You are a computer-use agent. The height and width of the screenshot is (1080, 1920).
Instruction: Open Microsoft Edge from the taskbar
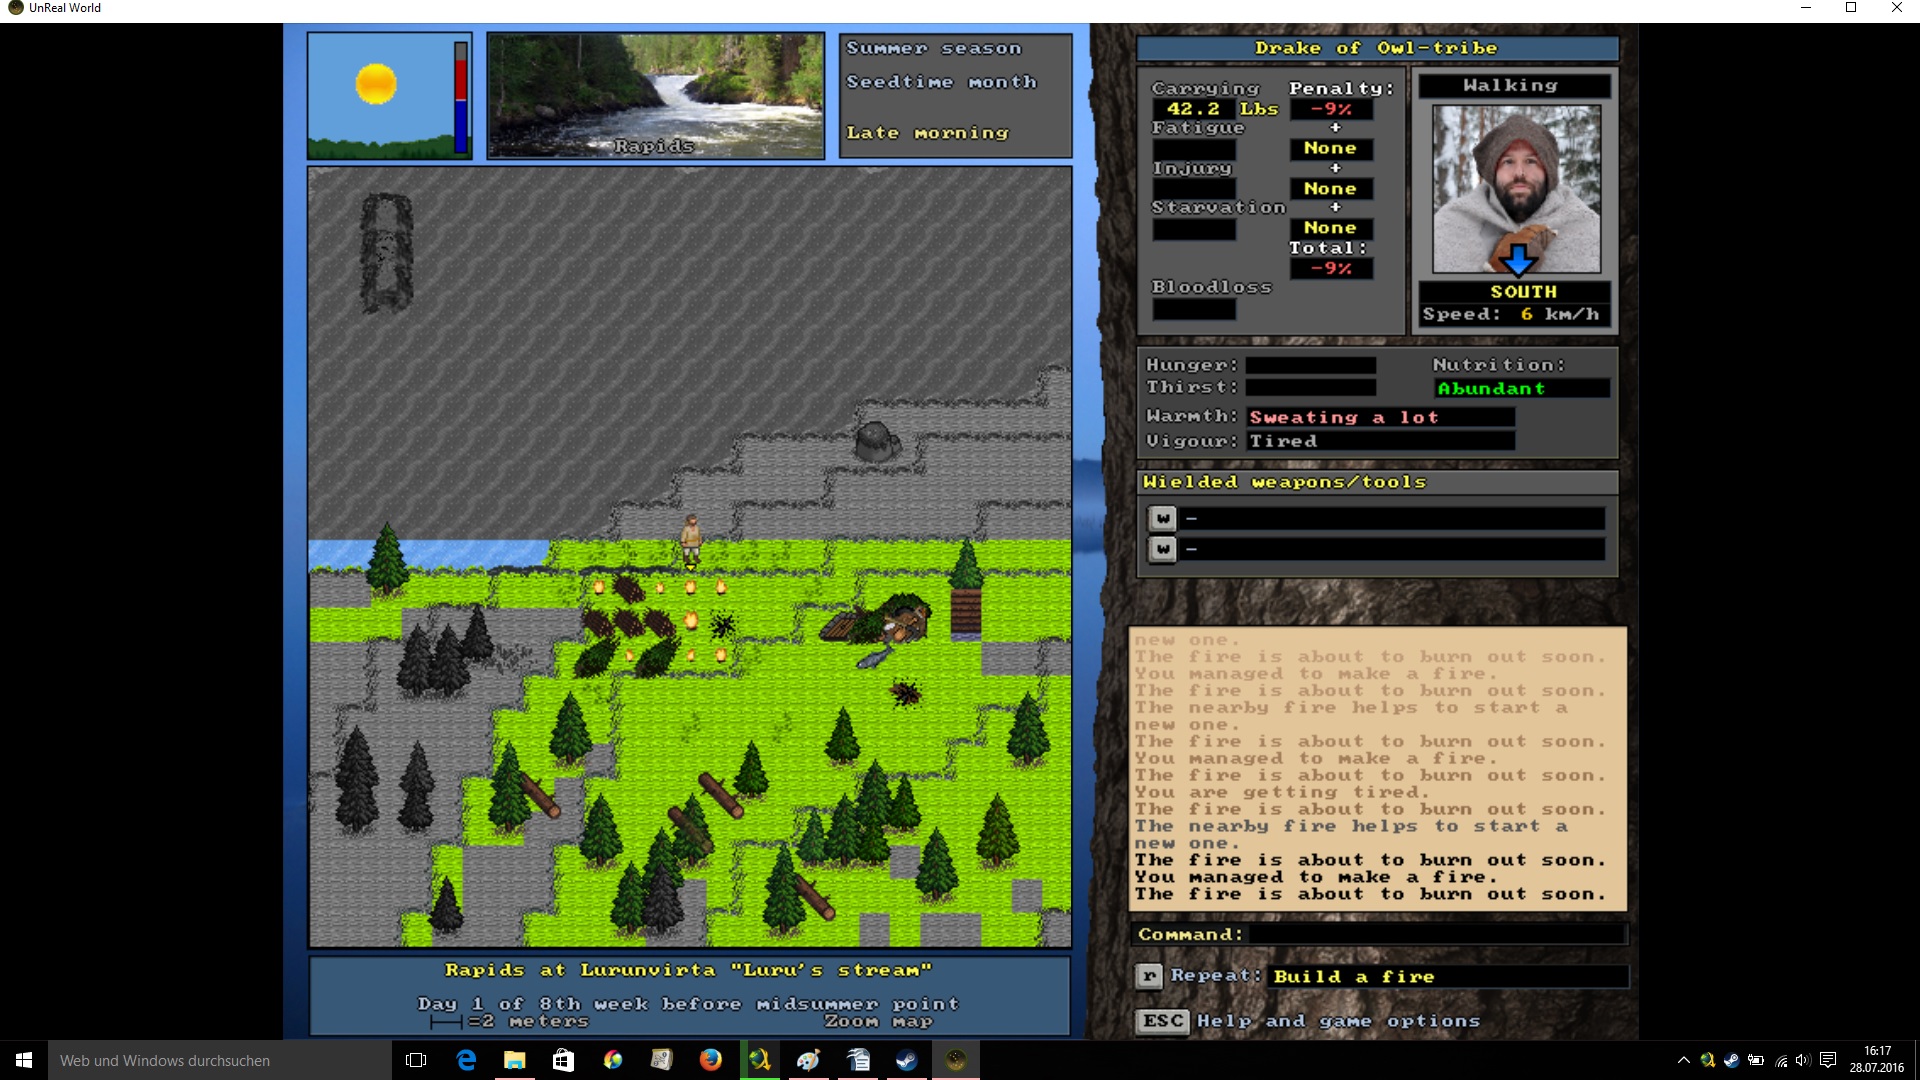click(466, 1060)
